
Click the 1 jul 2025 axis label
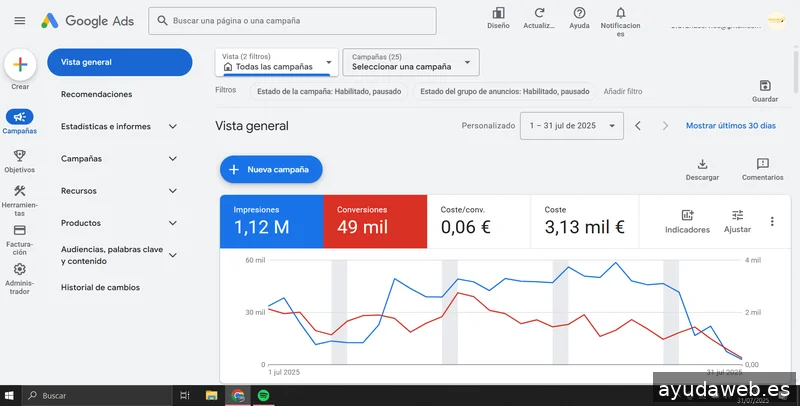(284, 372)
